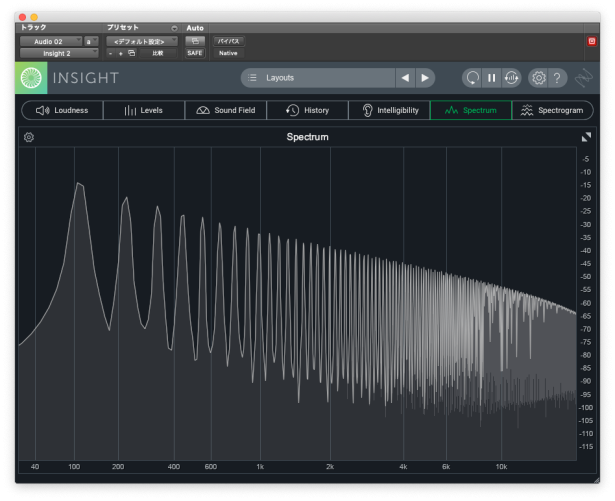
Task: Open the Audio 02 track selector
Action: tap(50, 41)
